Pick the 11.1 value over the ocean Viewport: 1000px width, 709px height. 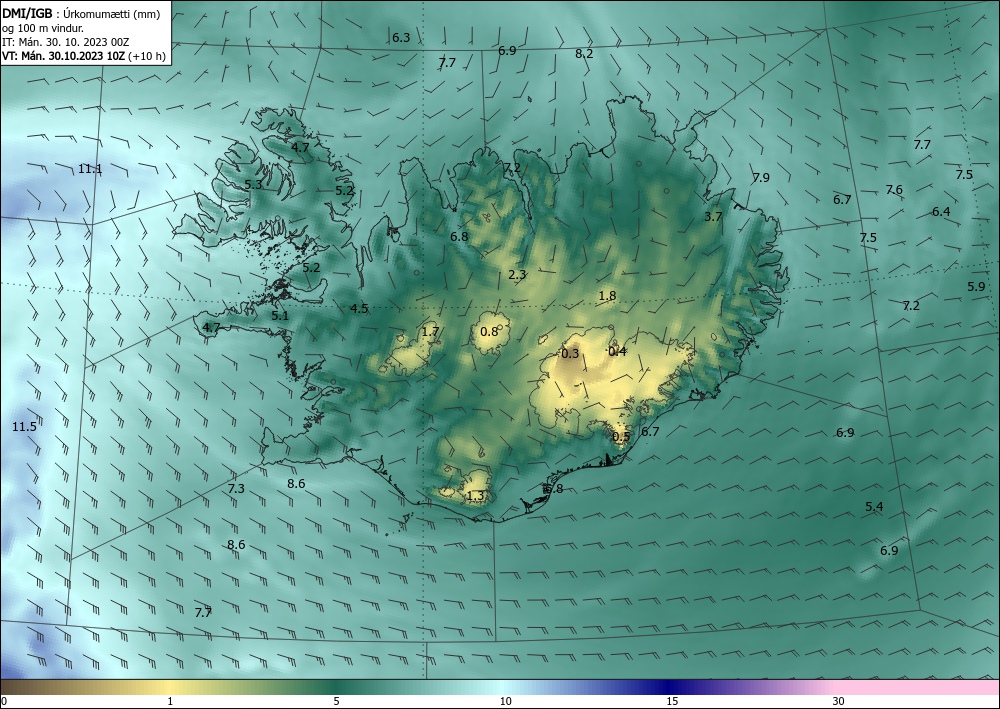tap(90, 169)
